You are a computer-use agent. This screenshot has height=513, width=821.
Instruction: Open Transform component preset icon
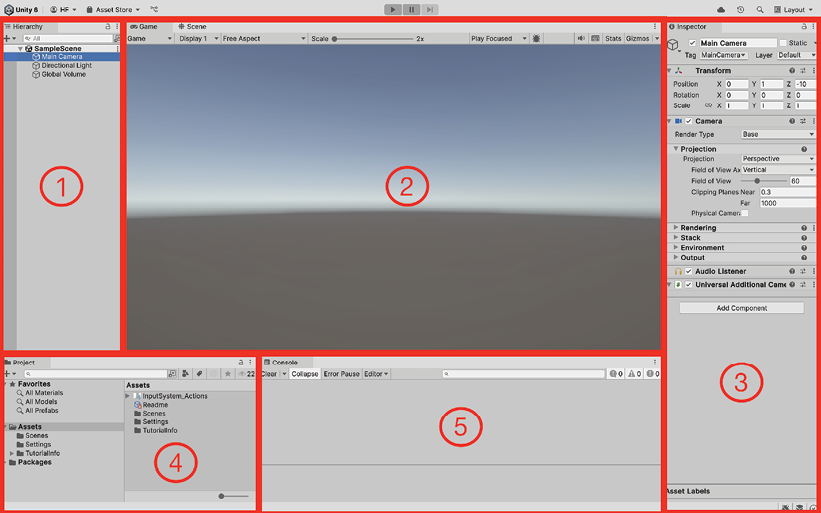coord(803,71)
